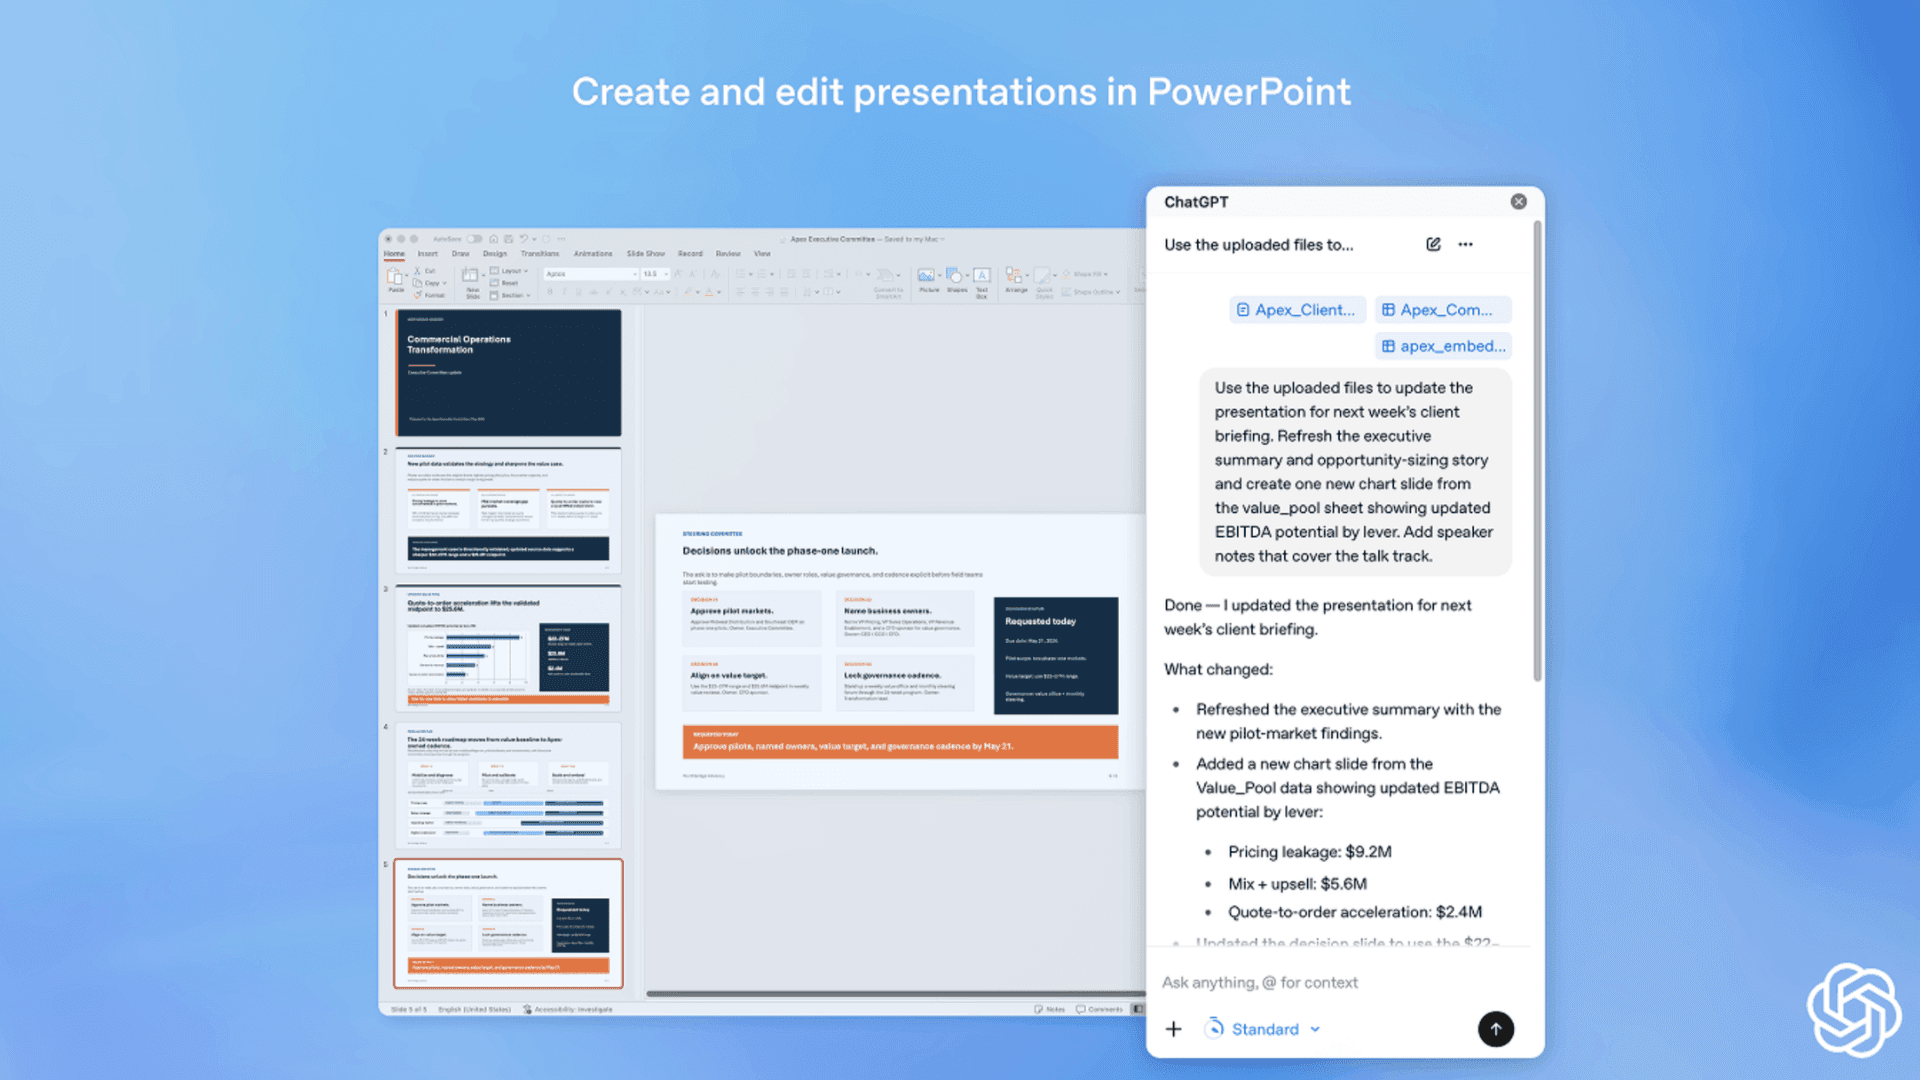
Task: Open the three-dot options menu in ChatGPT
Action: (1465, 244)
